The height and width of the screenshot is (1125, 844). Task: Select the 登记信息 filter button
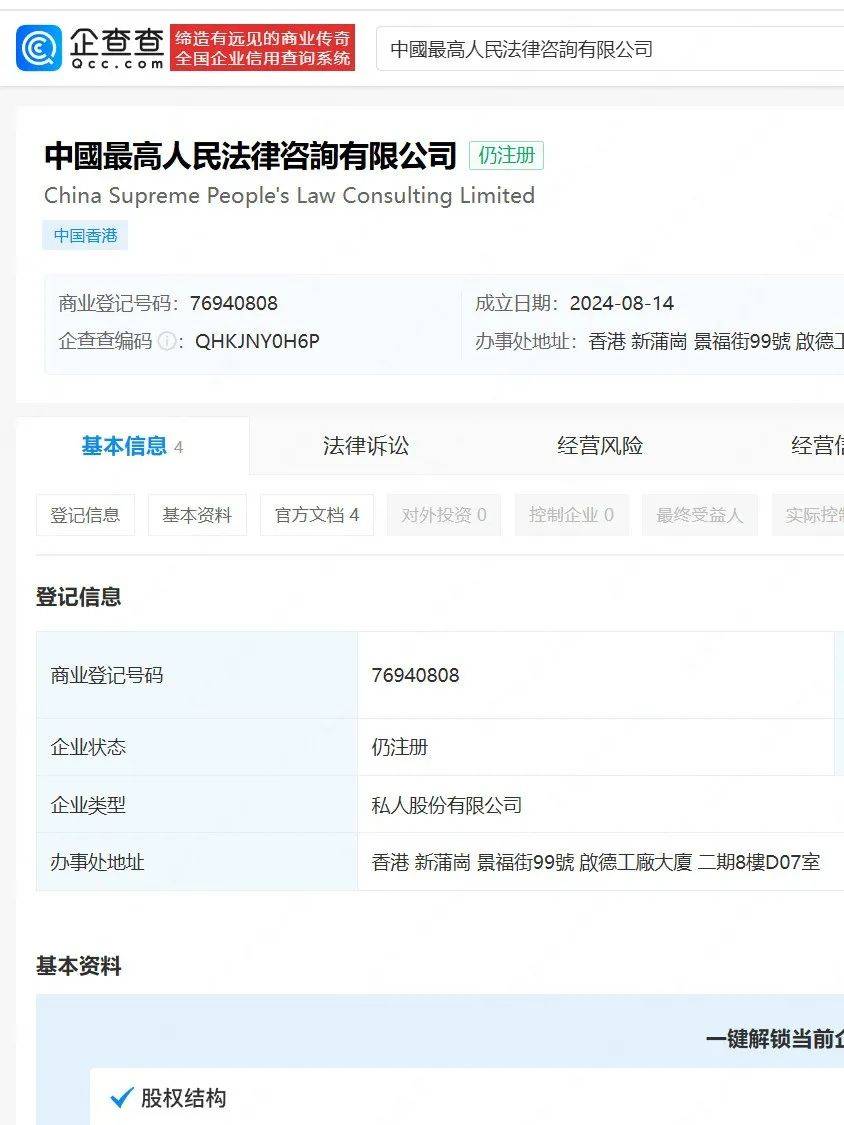pos(85,514)
